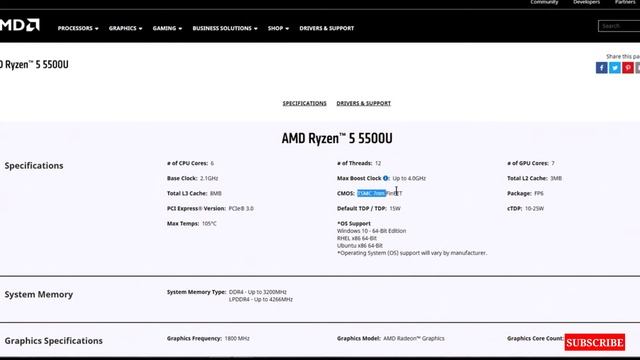Click Total L2 Cache 3MB value
The height and width of the screenshot is (360, 640).
point(556,178)
